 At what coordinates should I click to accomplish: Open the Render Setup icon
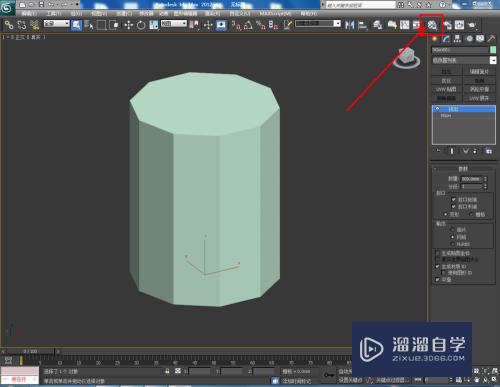(447, 25)
